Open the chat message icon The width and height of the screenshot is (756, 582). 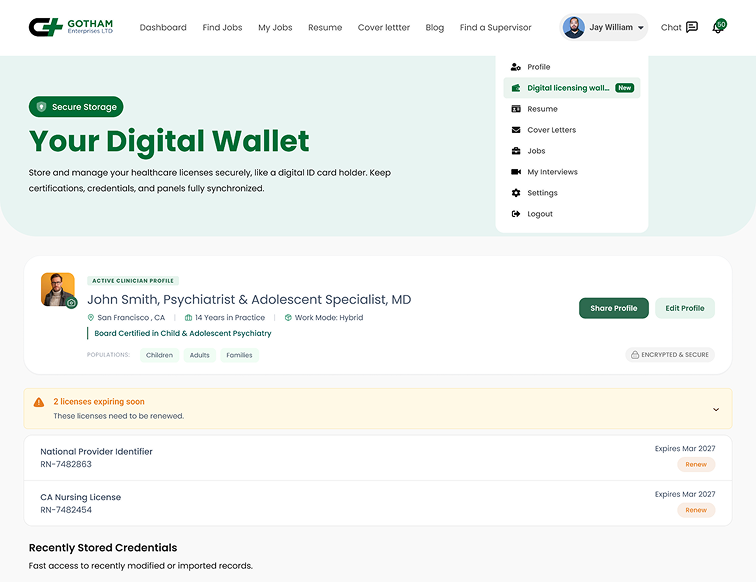[x=692, y=27]
